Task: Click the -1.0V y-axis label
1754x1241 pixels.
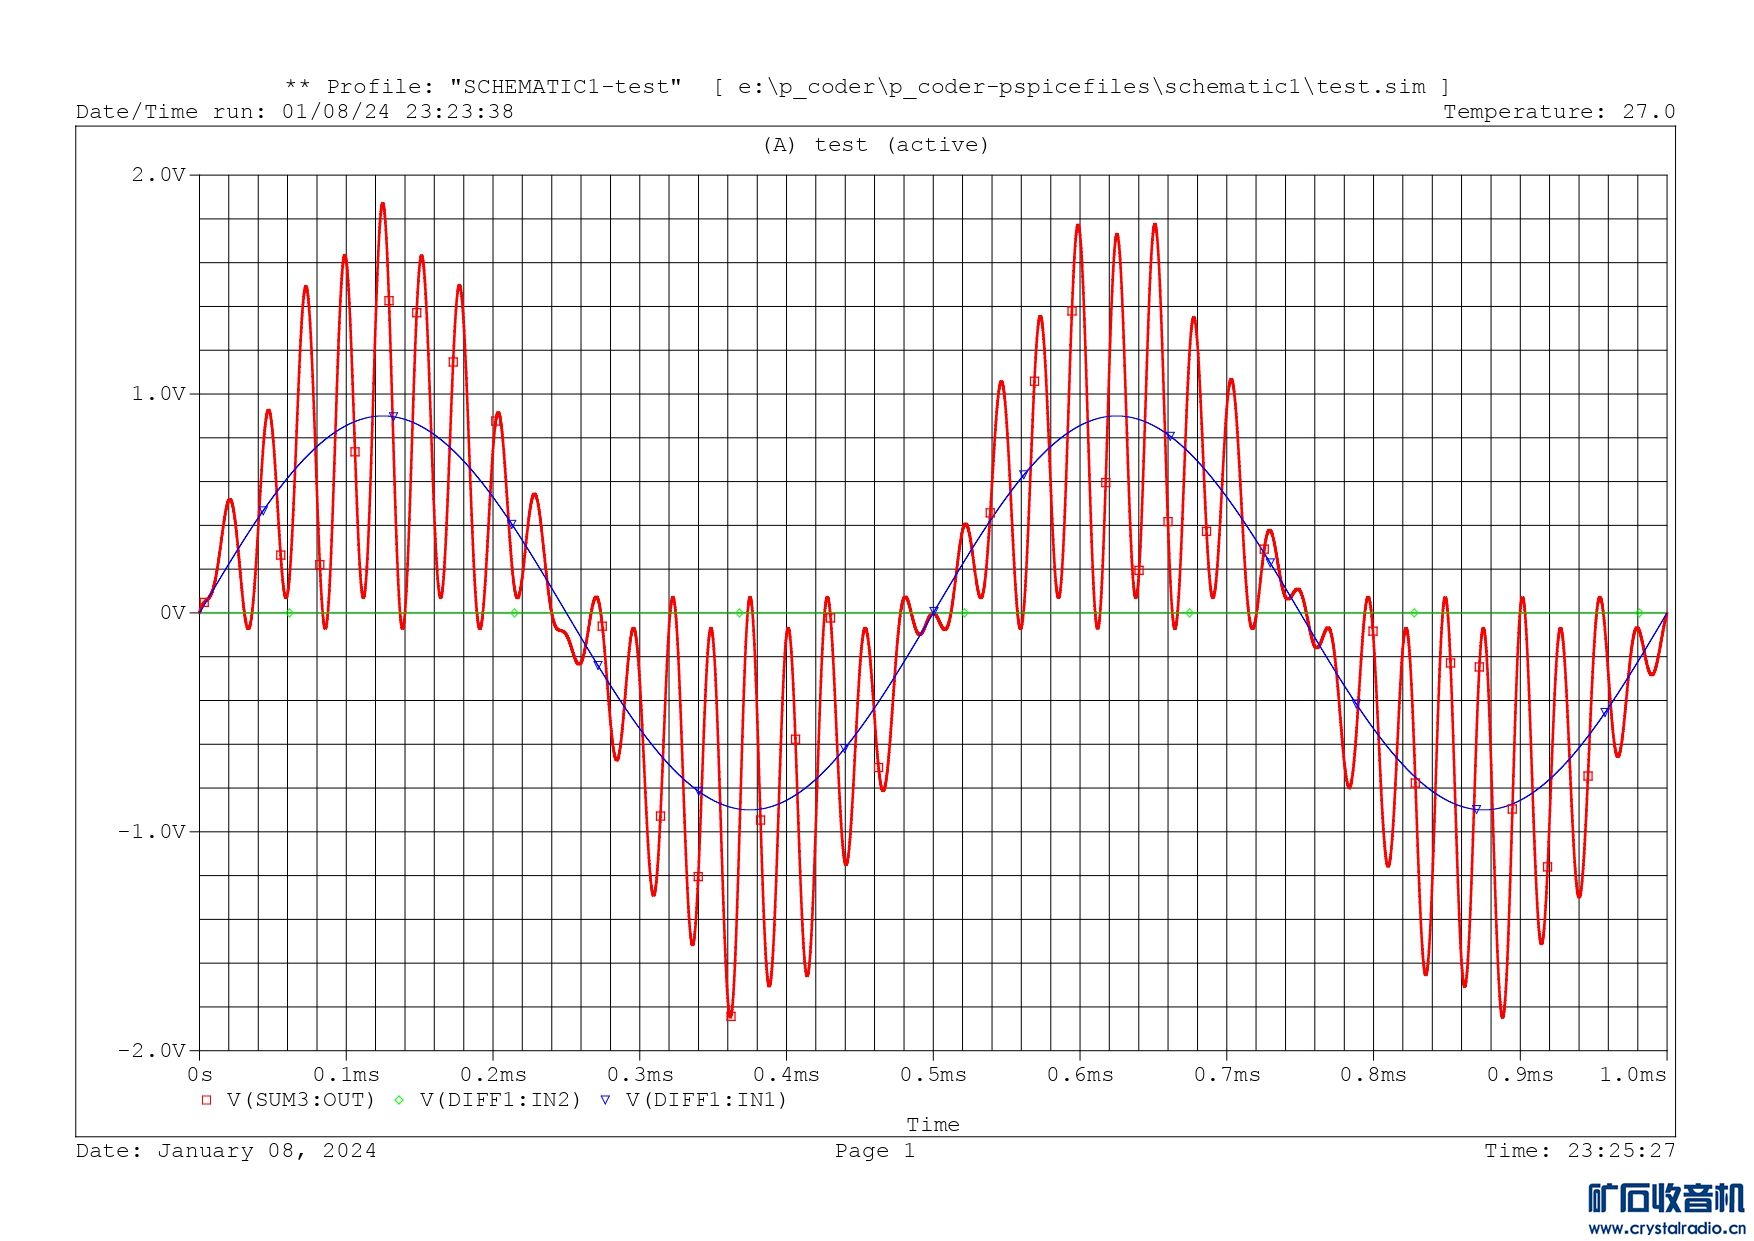Action: pos(152,832)
